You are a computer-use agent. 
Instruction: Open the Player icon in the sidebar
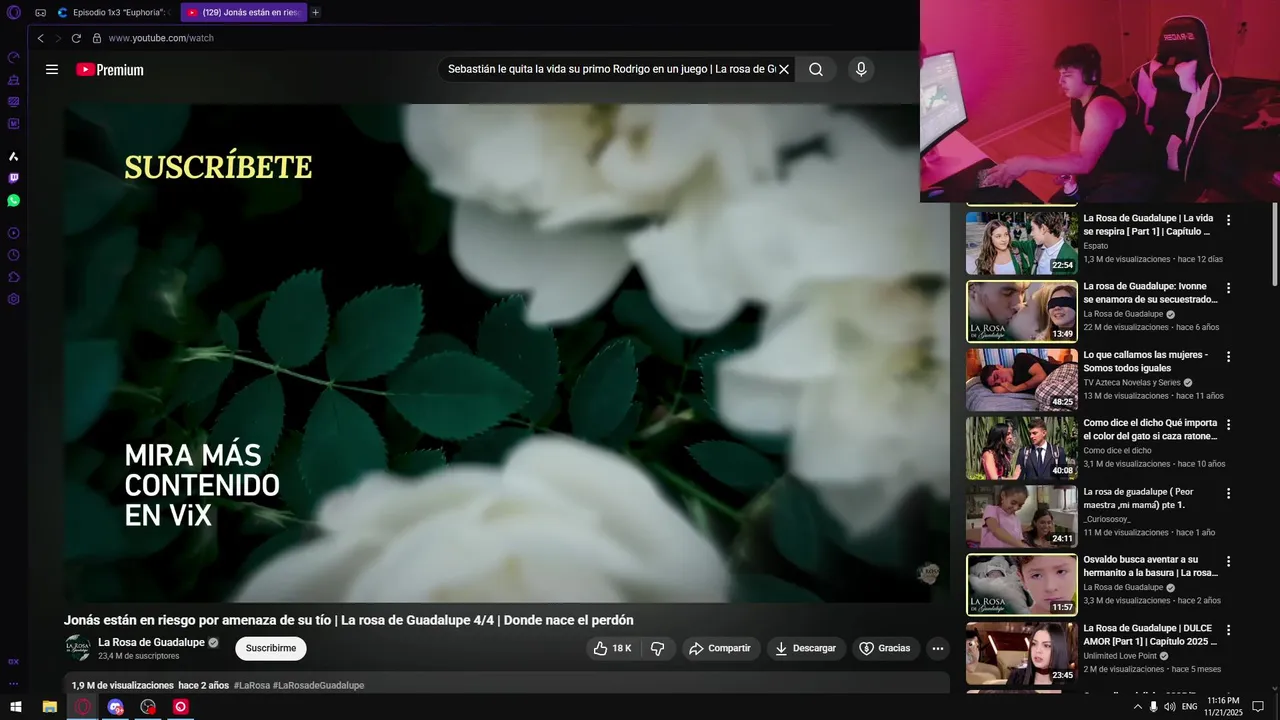click(x=14, y=233)
